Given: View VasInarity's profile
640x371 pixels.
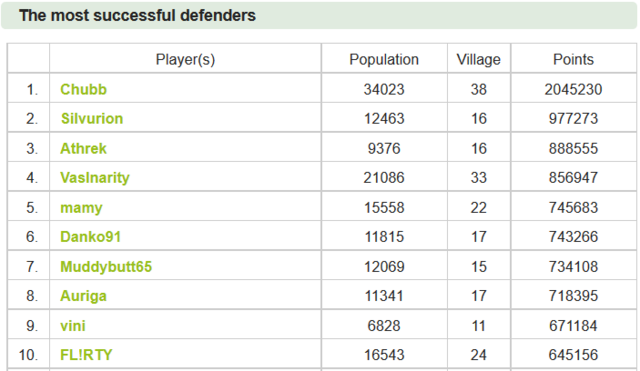Looking at the screenshot, I should [x=95, y=178].
